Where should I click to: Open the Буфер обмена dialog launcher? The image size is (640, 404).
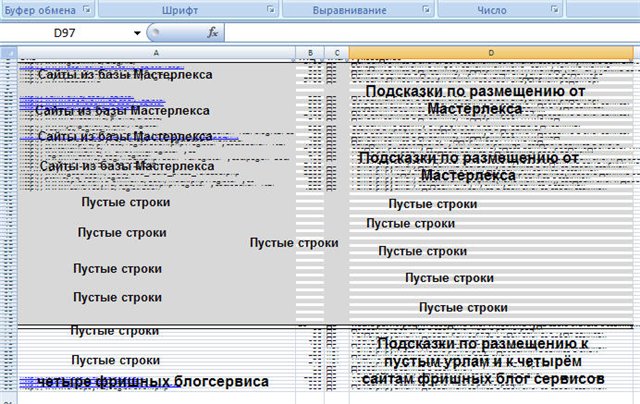point(87,9)
